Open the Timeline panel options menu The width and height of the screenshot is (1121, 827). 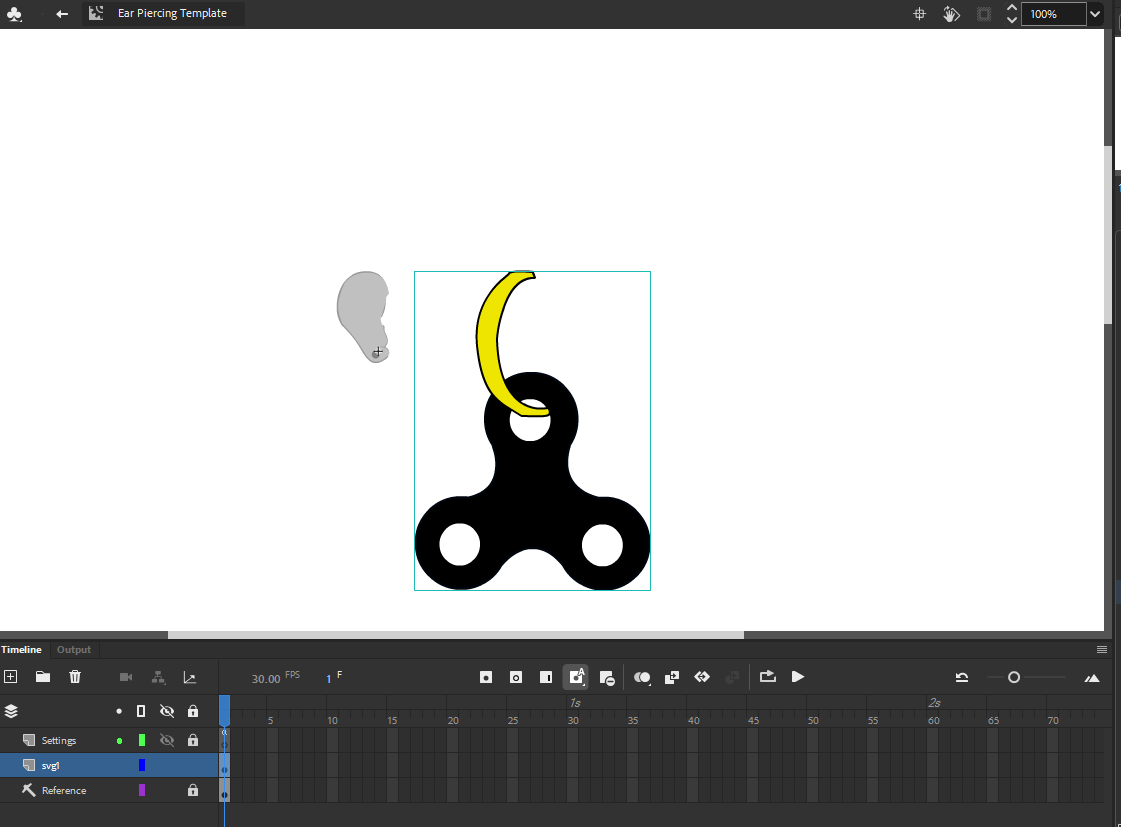point(1102,649)
